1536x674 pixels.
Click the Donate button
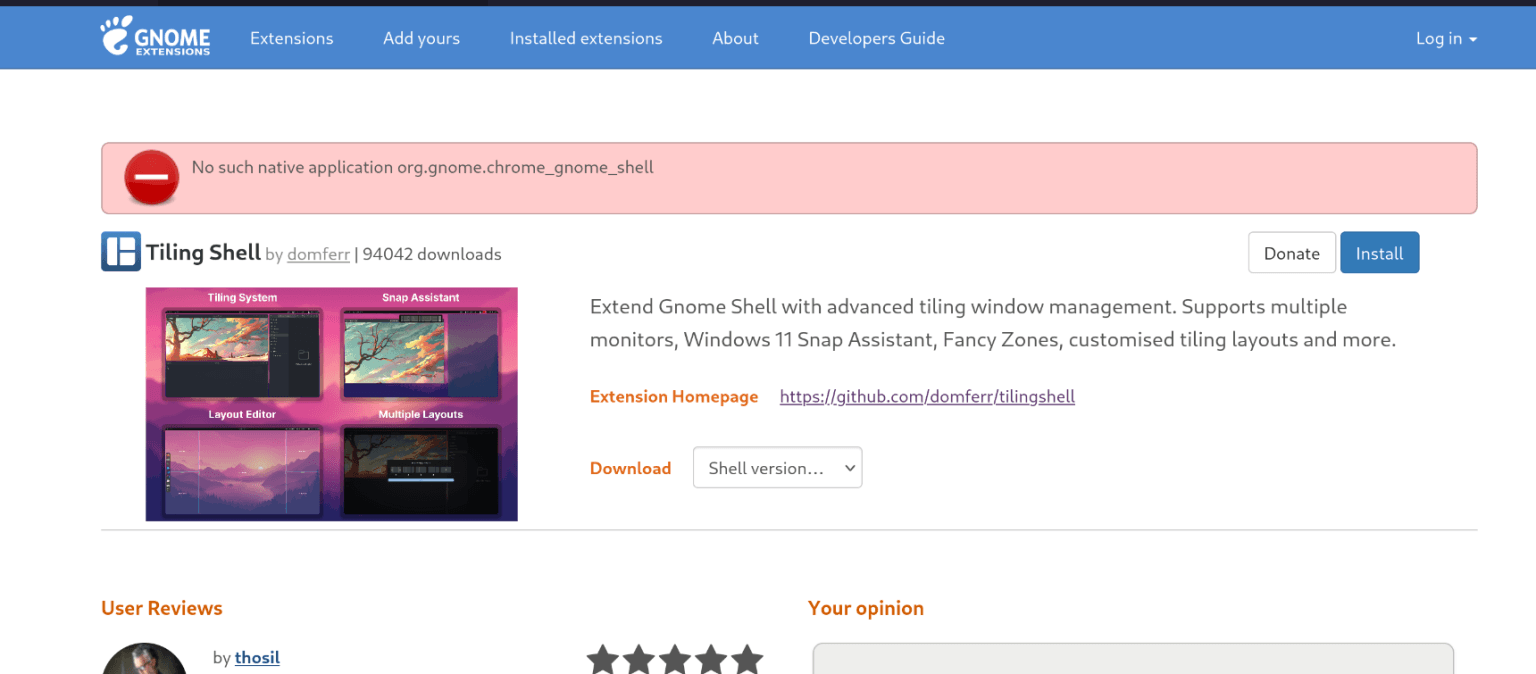(x=1291, y=253)
